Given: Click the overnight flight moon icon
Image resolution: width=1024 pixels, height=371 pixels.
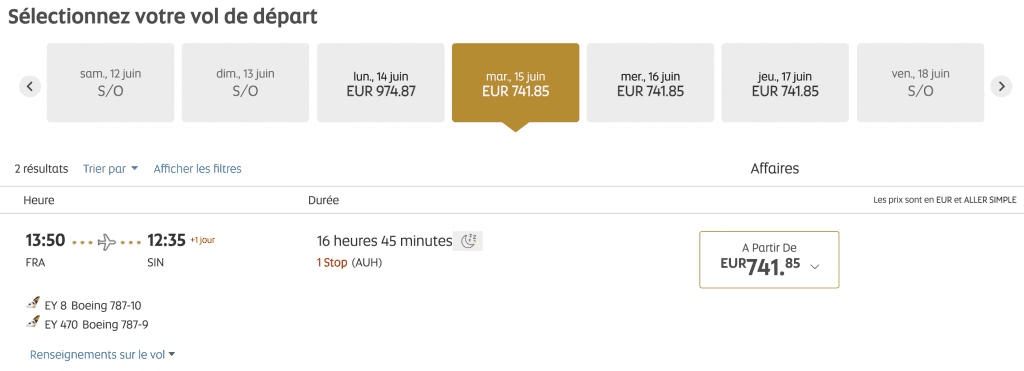Looking at the screenshot, I should tap(468, 241).
